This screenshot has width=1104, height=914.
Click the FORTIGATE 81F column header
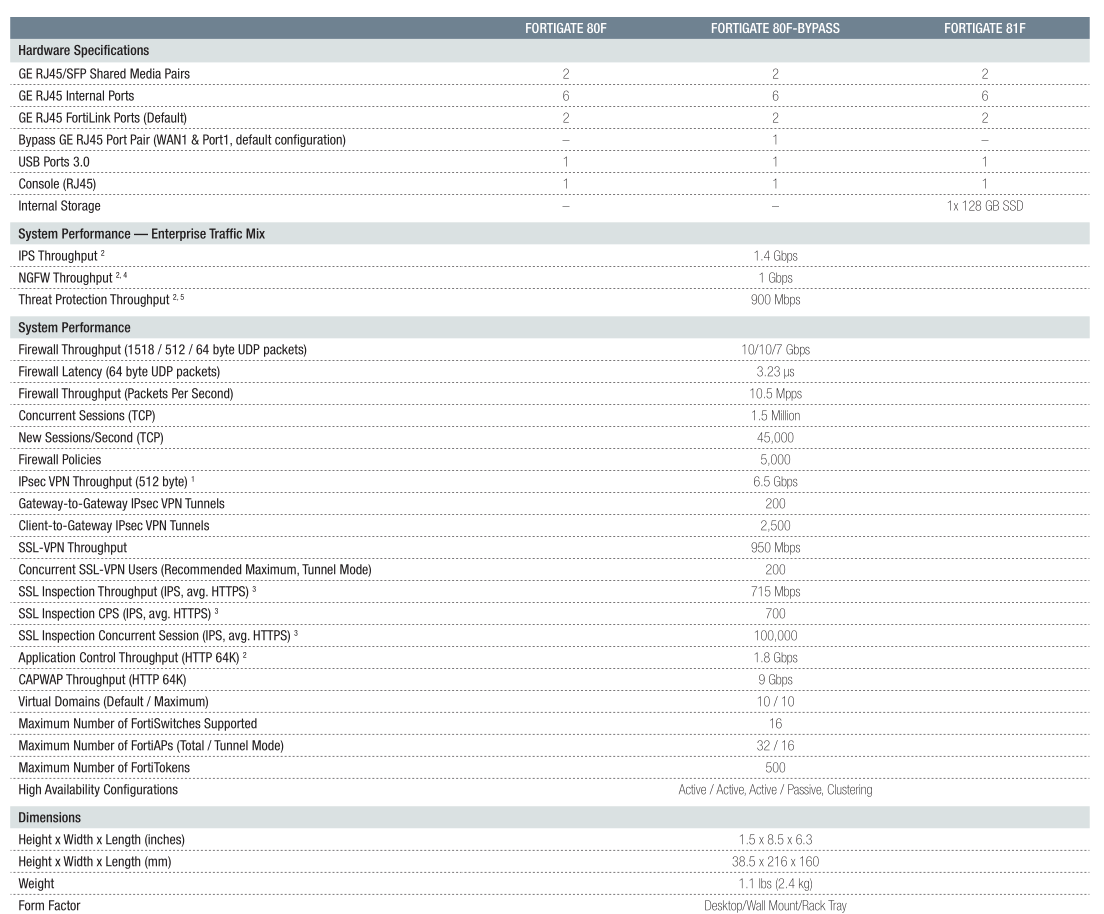pyautogui.click(x=984, y=28)
